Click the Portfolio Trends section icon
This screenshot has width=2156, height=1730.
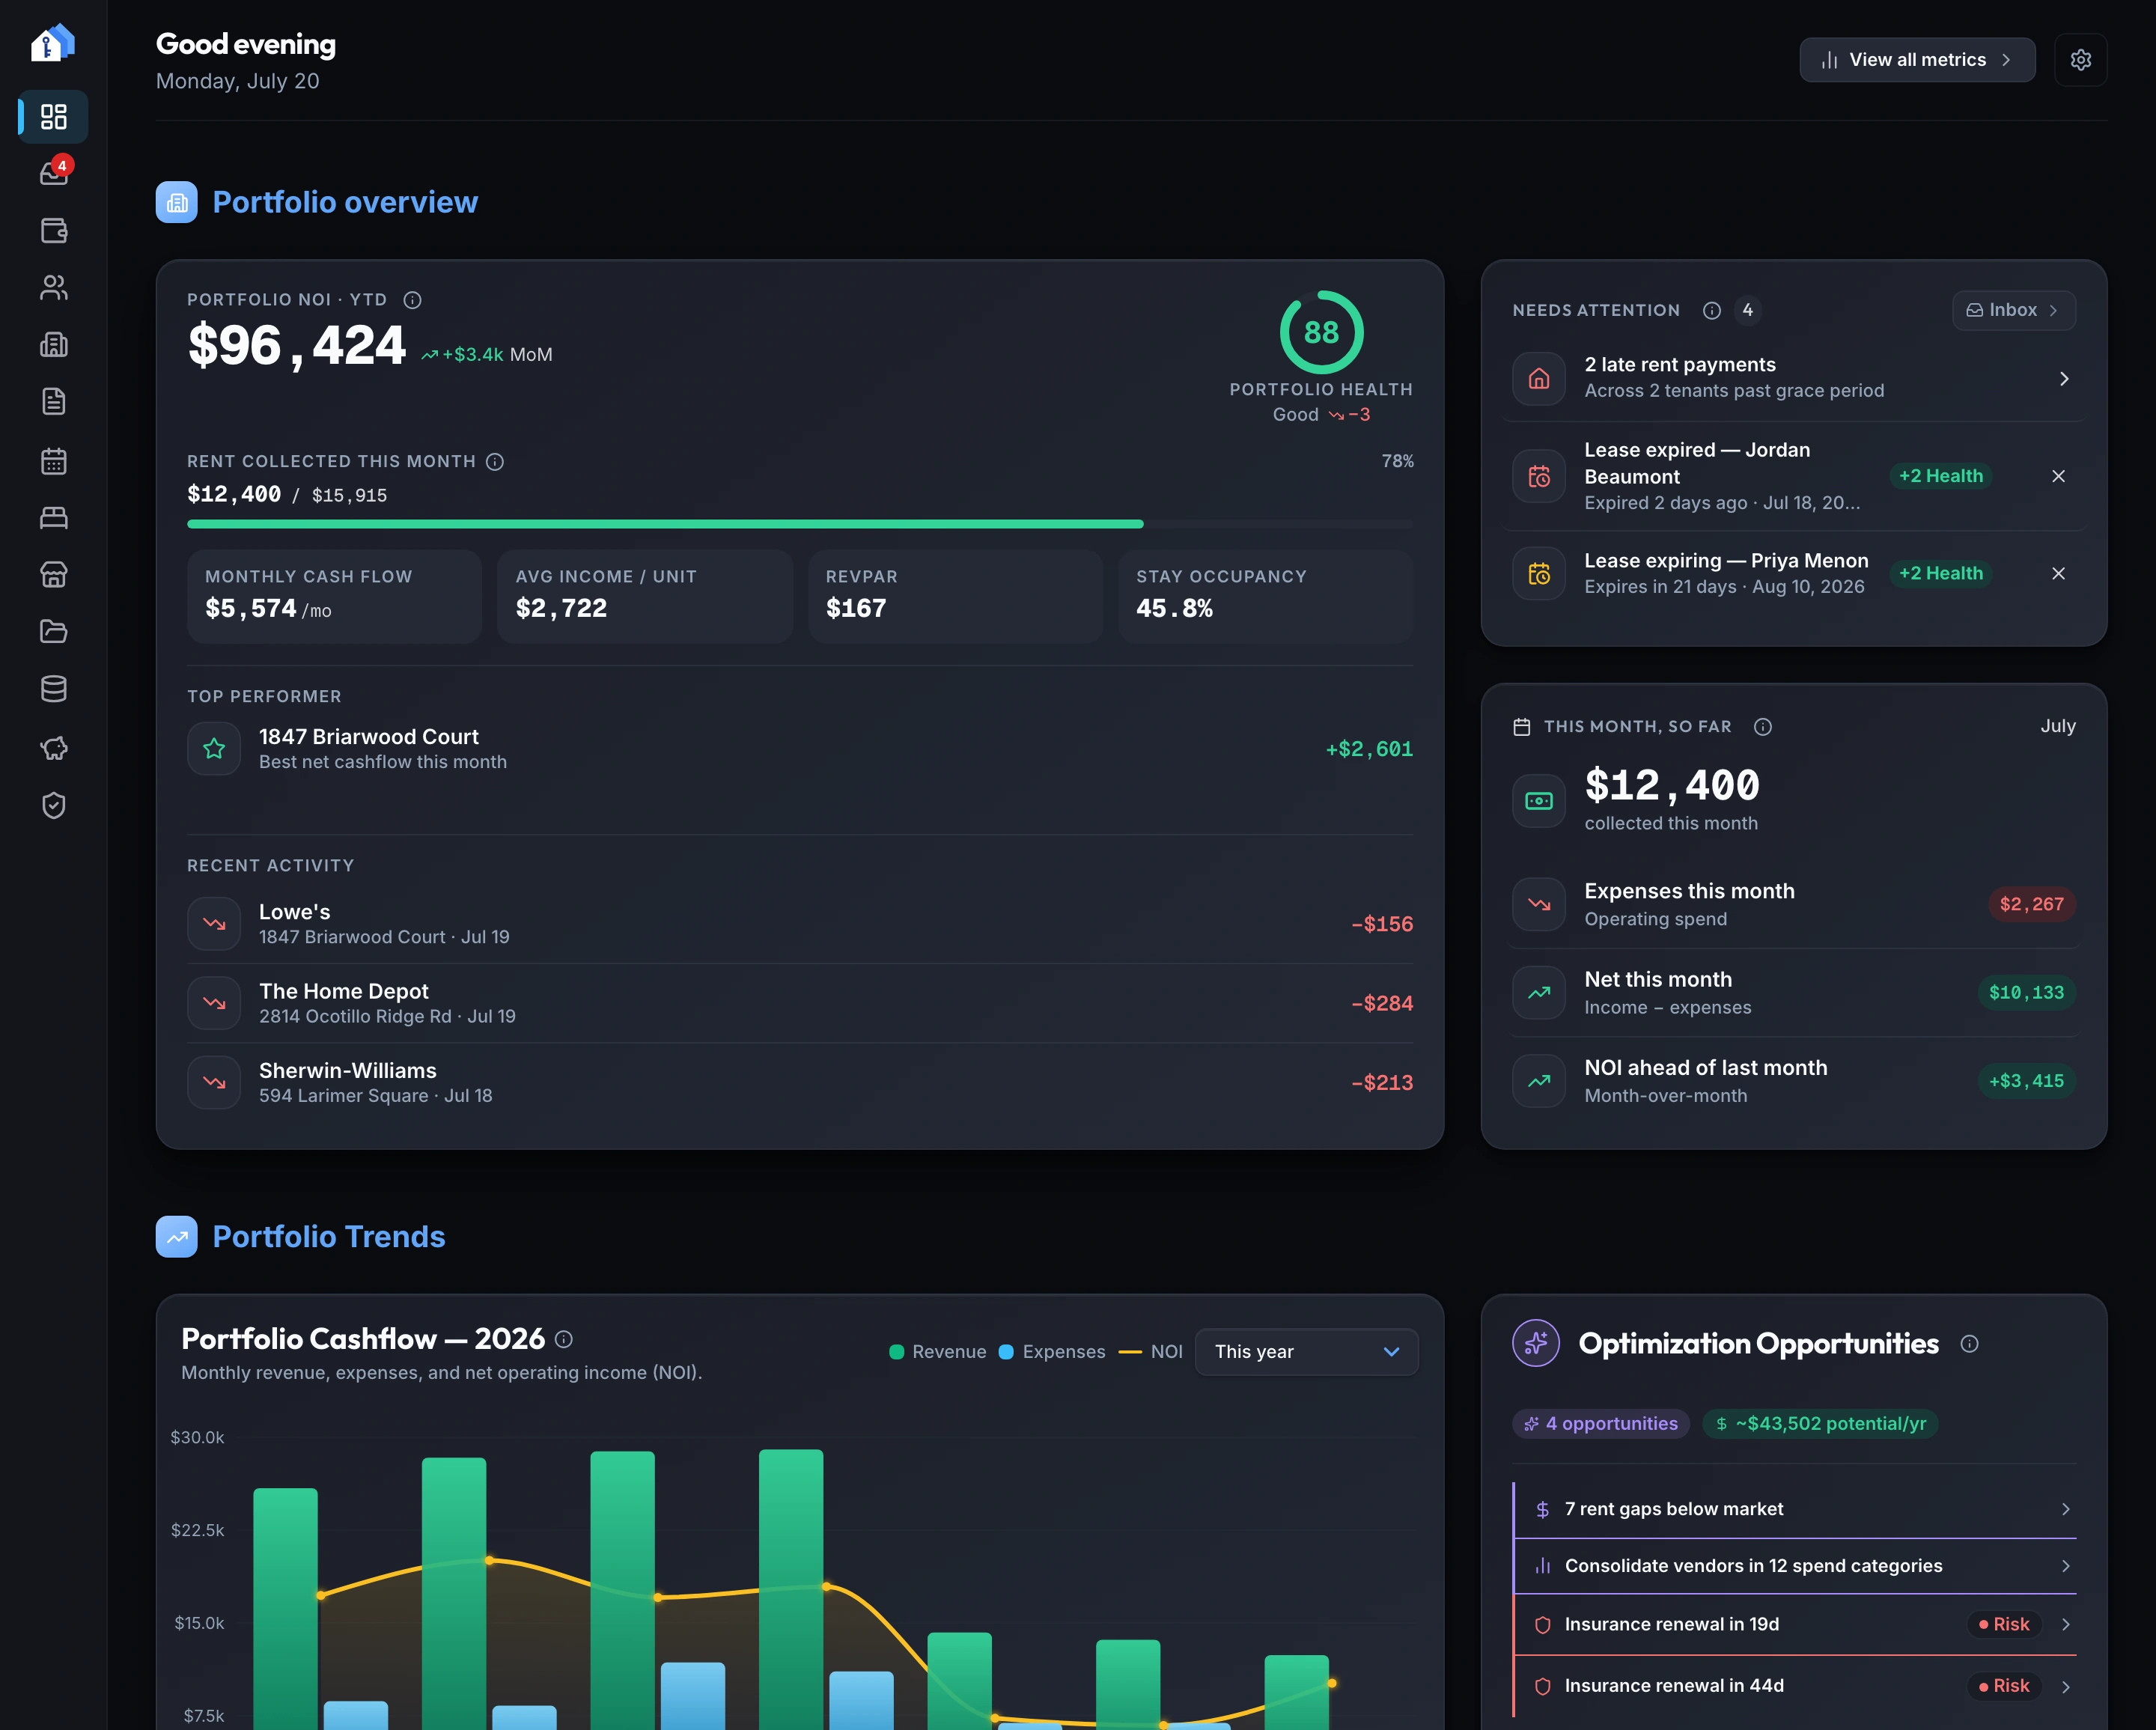pos(177,1237)
